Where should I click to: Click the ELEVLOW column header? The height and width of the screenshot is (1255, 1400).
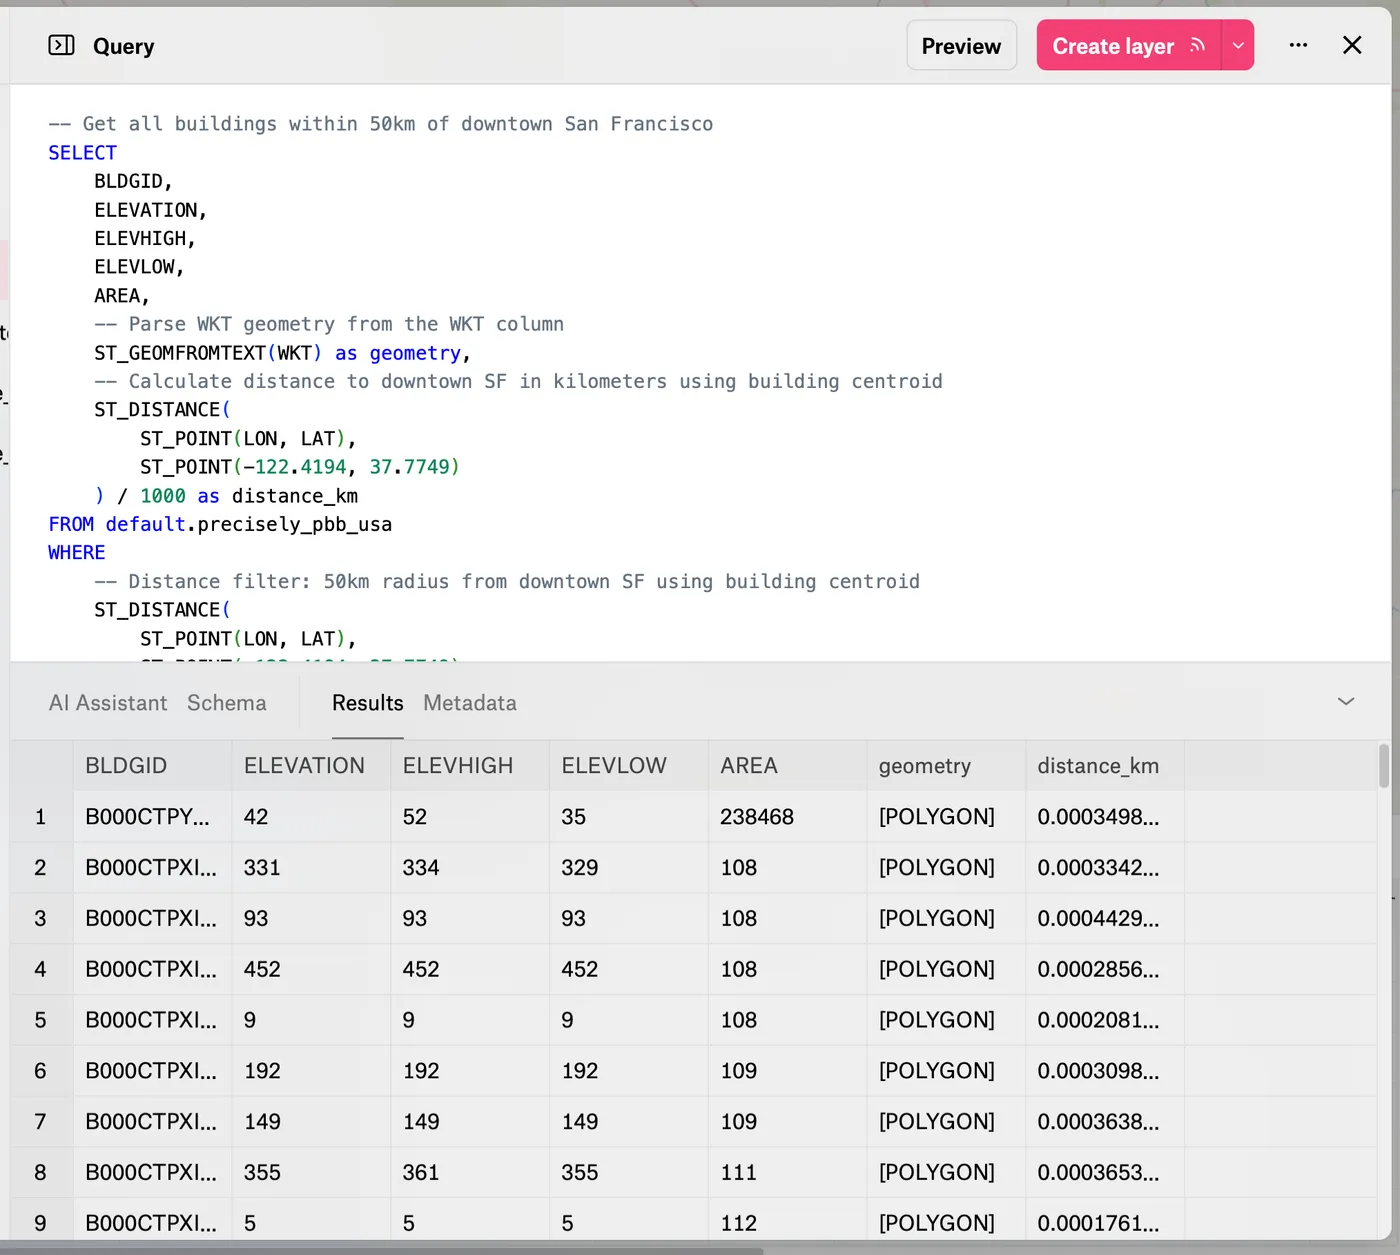[629, 766]
